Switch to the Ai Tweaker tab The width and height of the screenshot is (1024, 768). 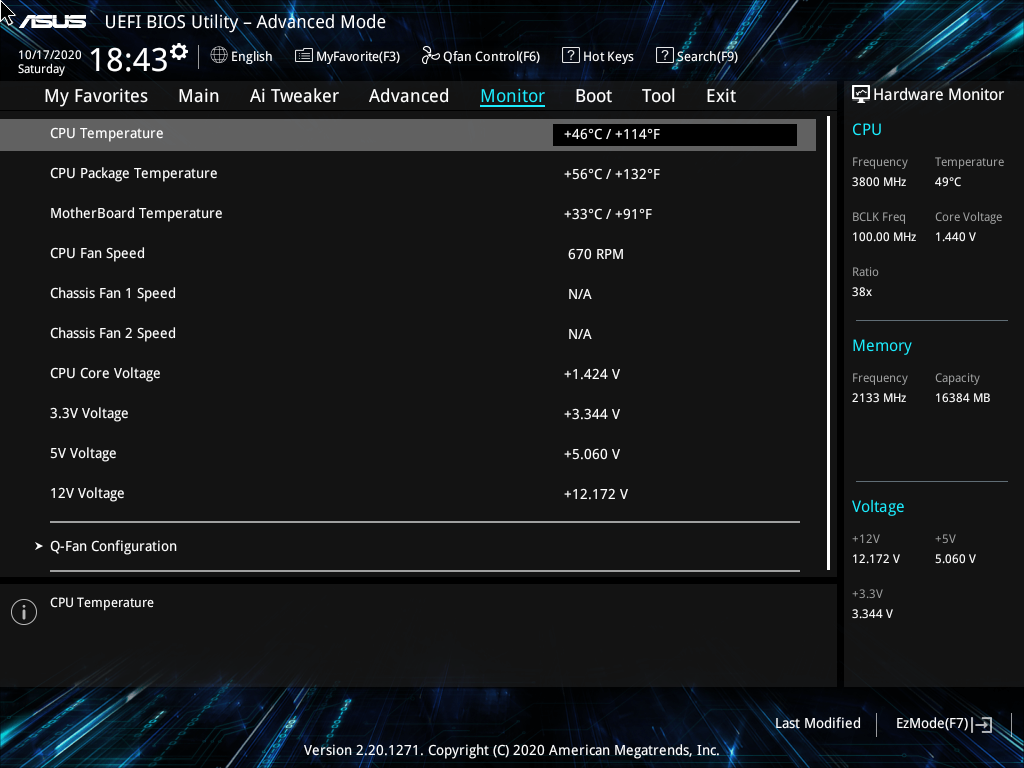(x=294, y=96)
